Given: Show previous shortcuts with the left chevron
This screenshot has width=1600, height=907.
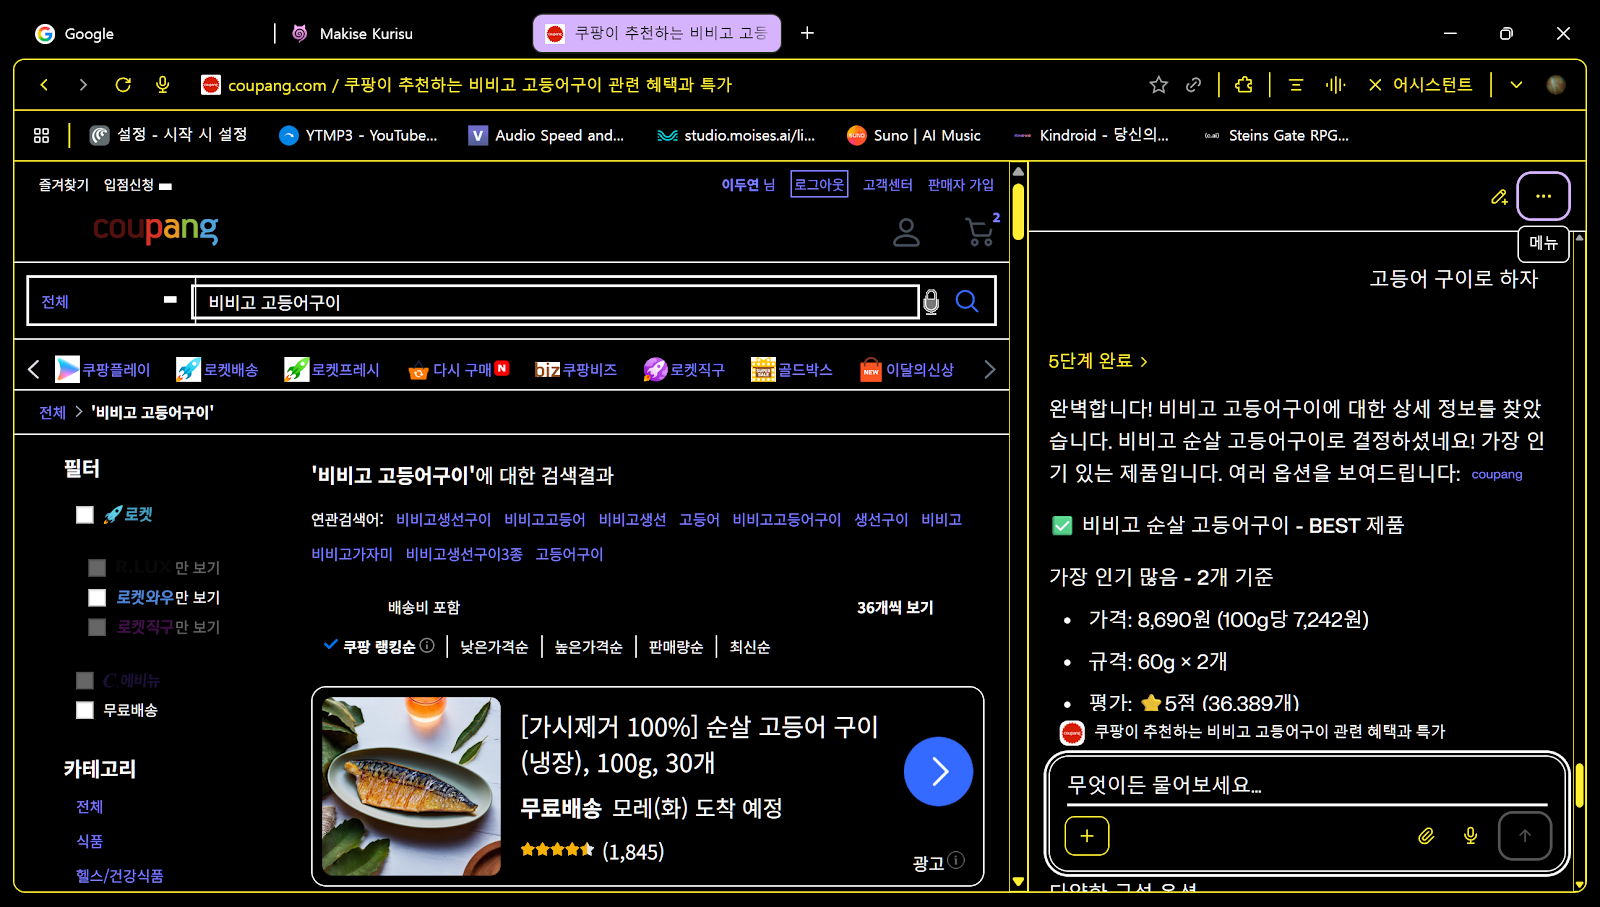Looking at the screenshot, I should (x=34, y=370).
